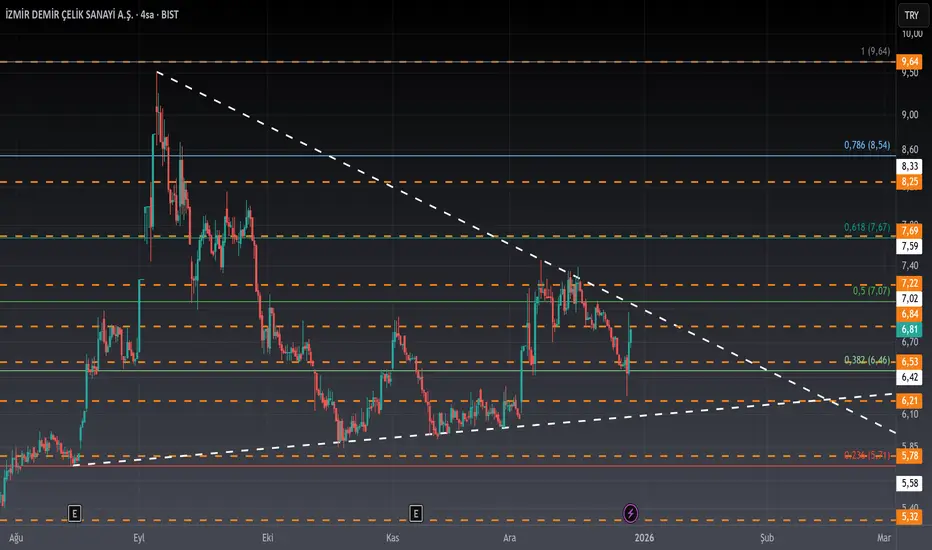The width and height of the screenshot is (932, 550).
Task: Click the Eyl date label on time axis
Action: coord(138,538)
